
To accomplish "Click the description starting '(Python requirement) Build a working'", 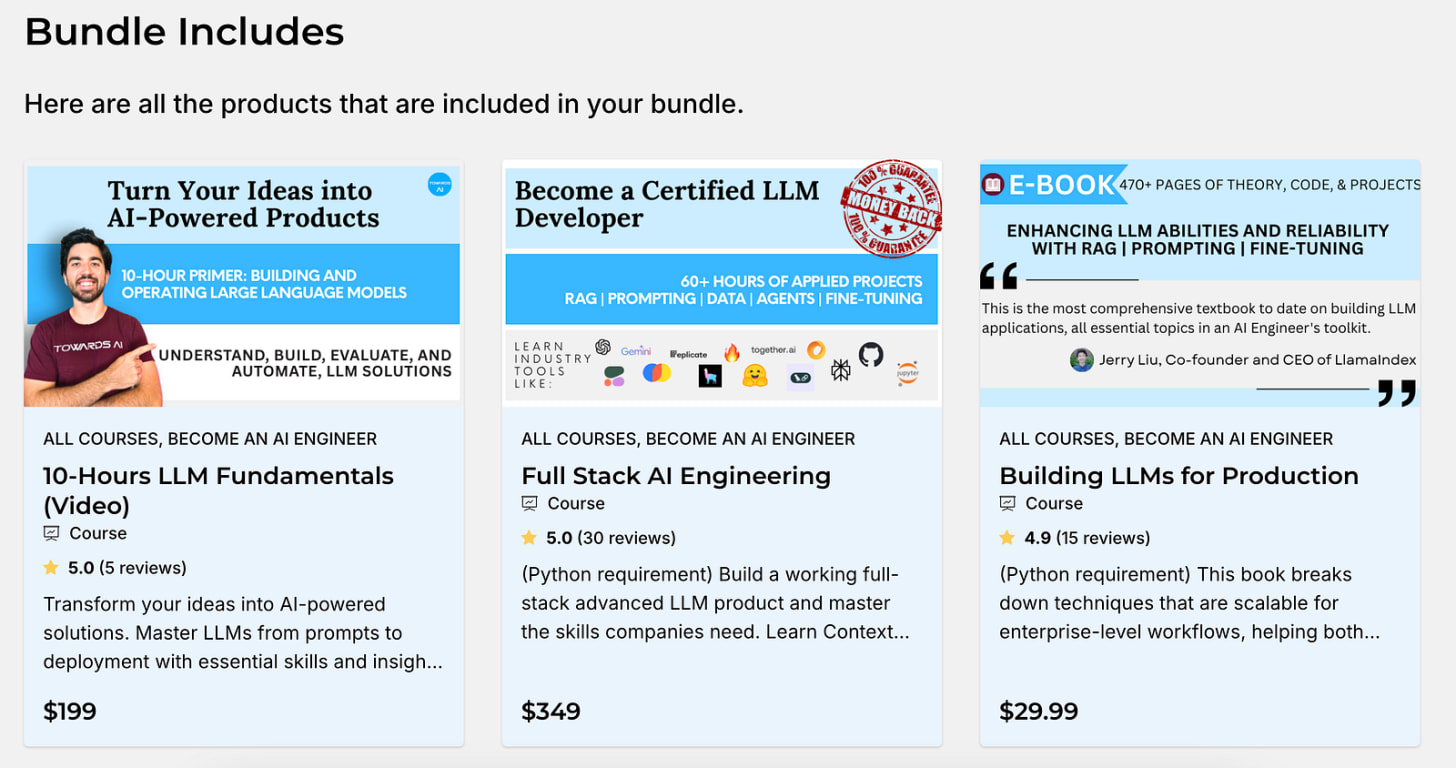I will 715,603.
